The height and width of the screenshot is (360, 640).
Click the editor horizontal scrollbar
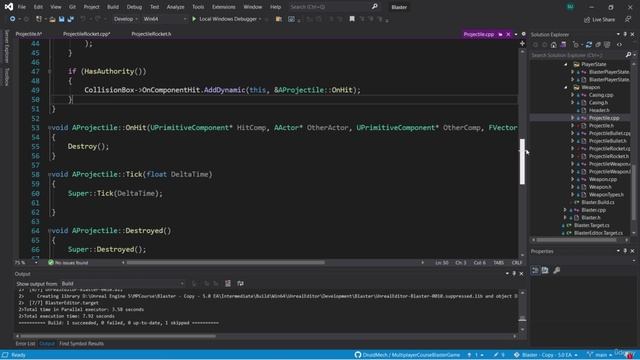click(x=226, y=262)
